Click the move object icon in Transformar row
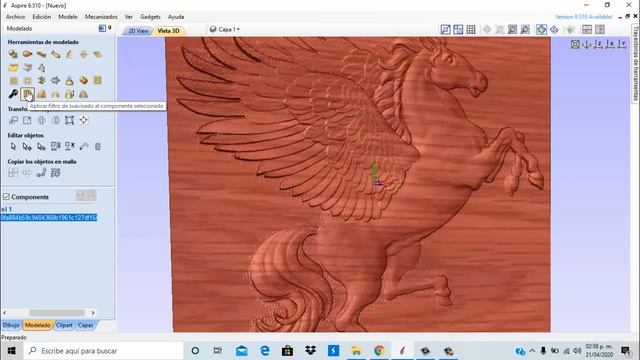640x360 pixels. [x=13, y=120]
